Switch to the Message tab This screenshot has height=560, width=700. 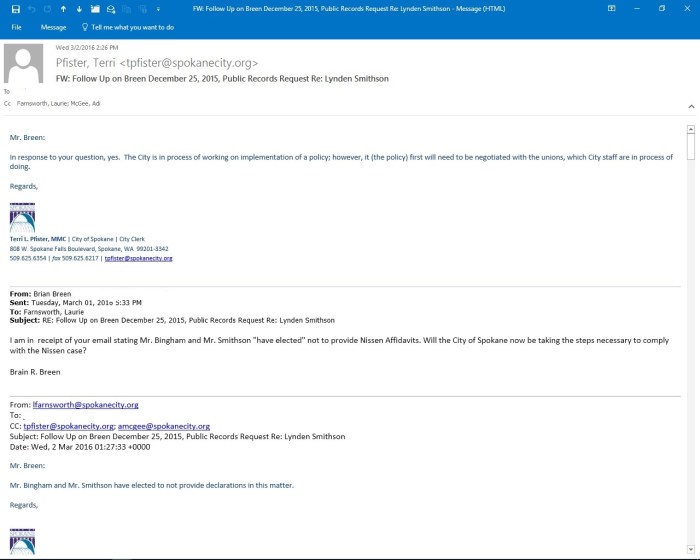click(x=53, y=27)
